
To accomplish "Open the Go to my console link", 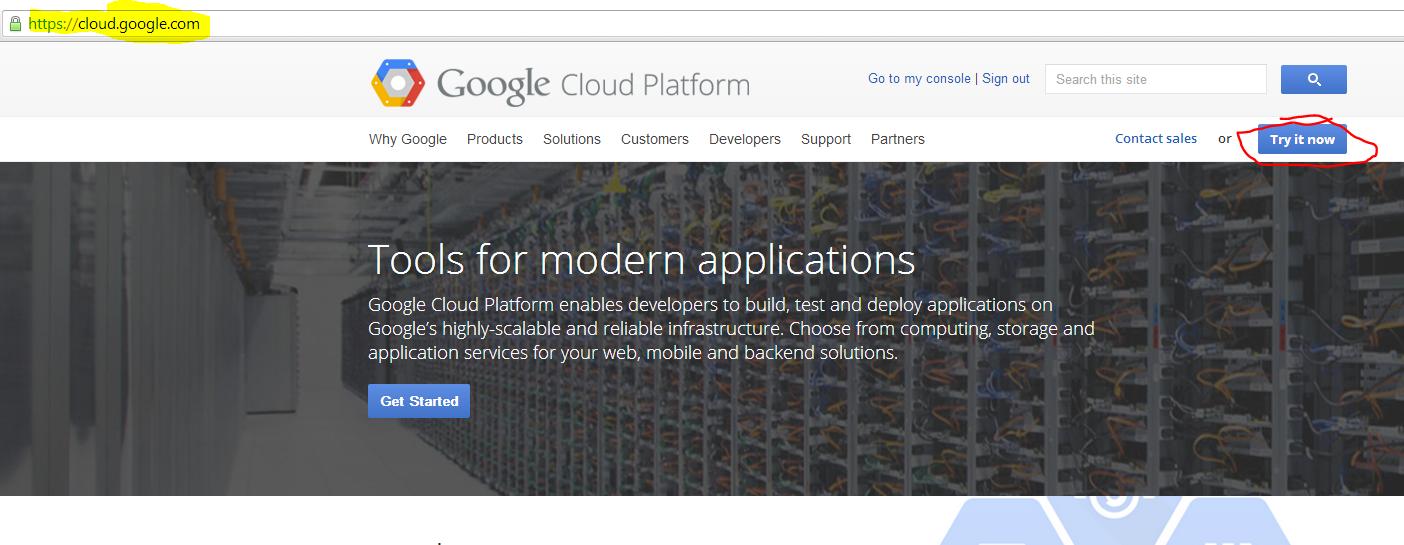I will [x=919, y=79].
